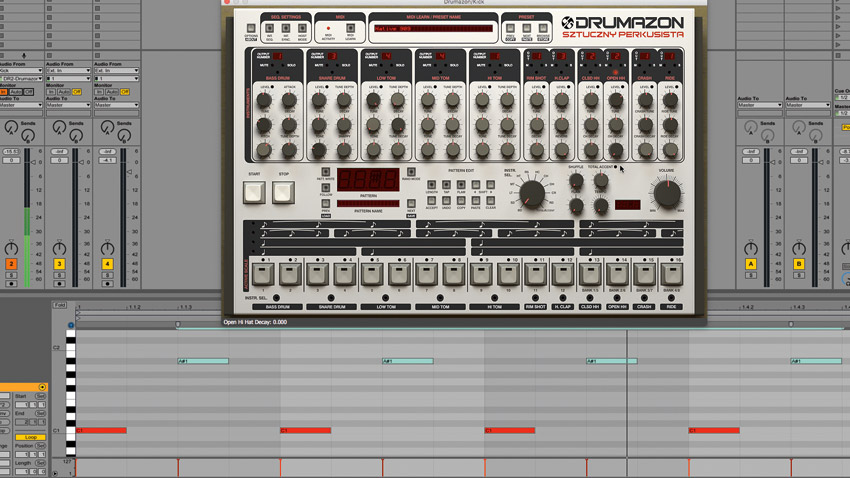Select Bass Drum instrument label at bottom
Screen dimensions: 850x478
coord(277,307)
